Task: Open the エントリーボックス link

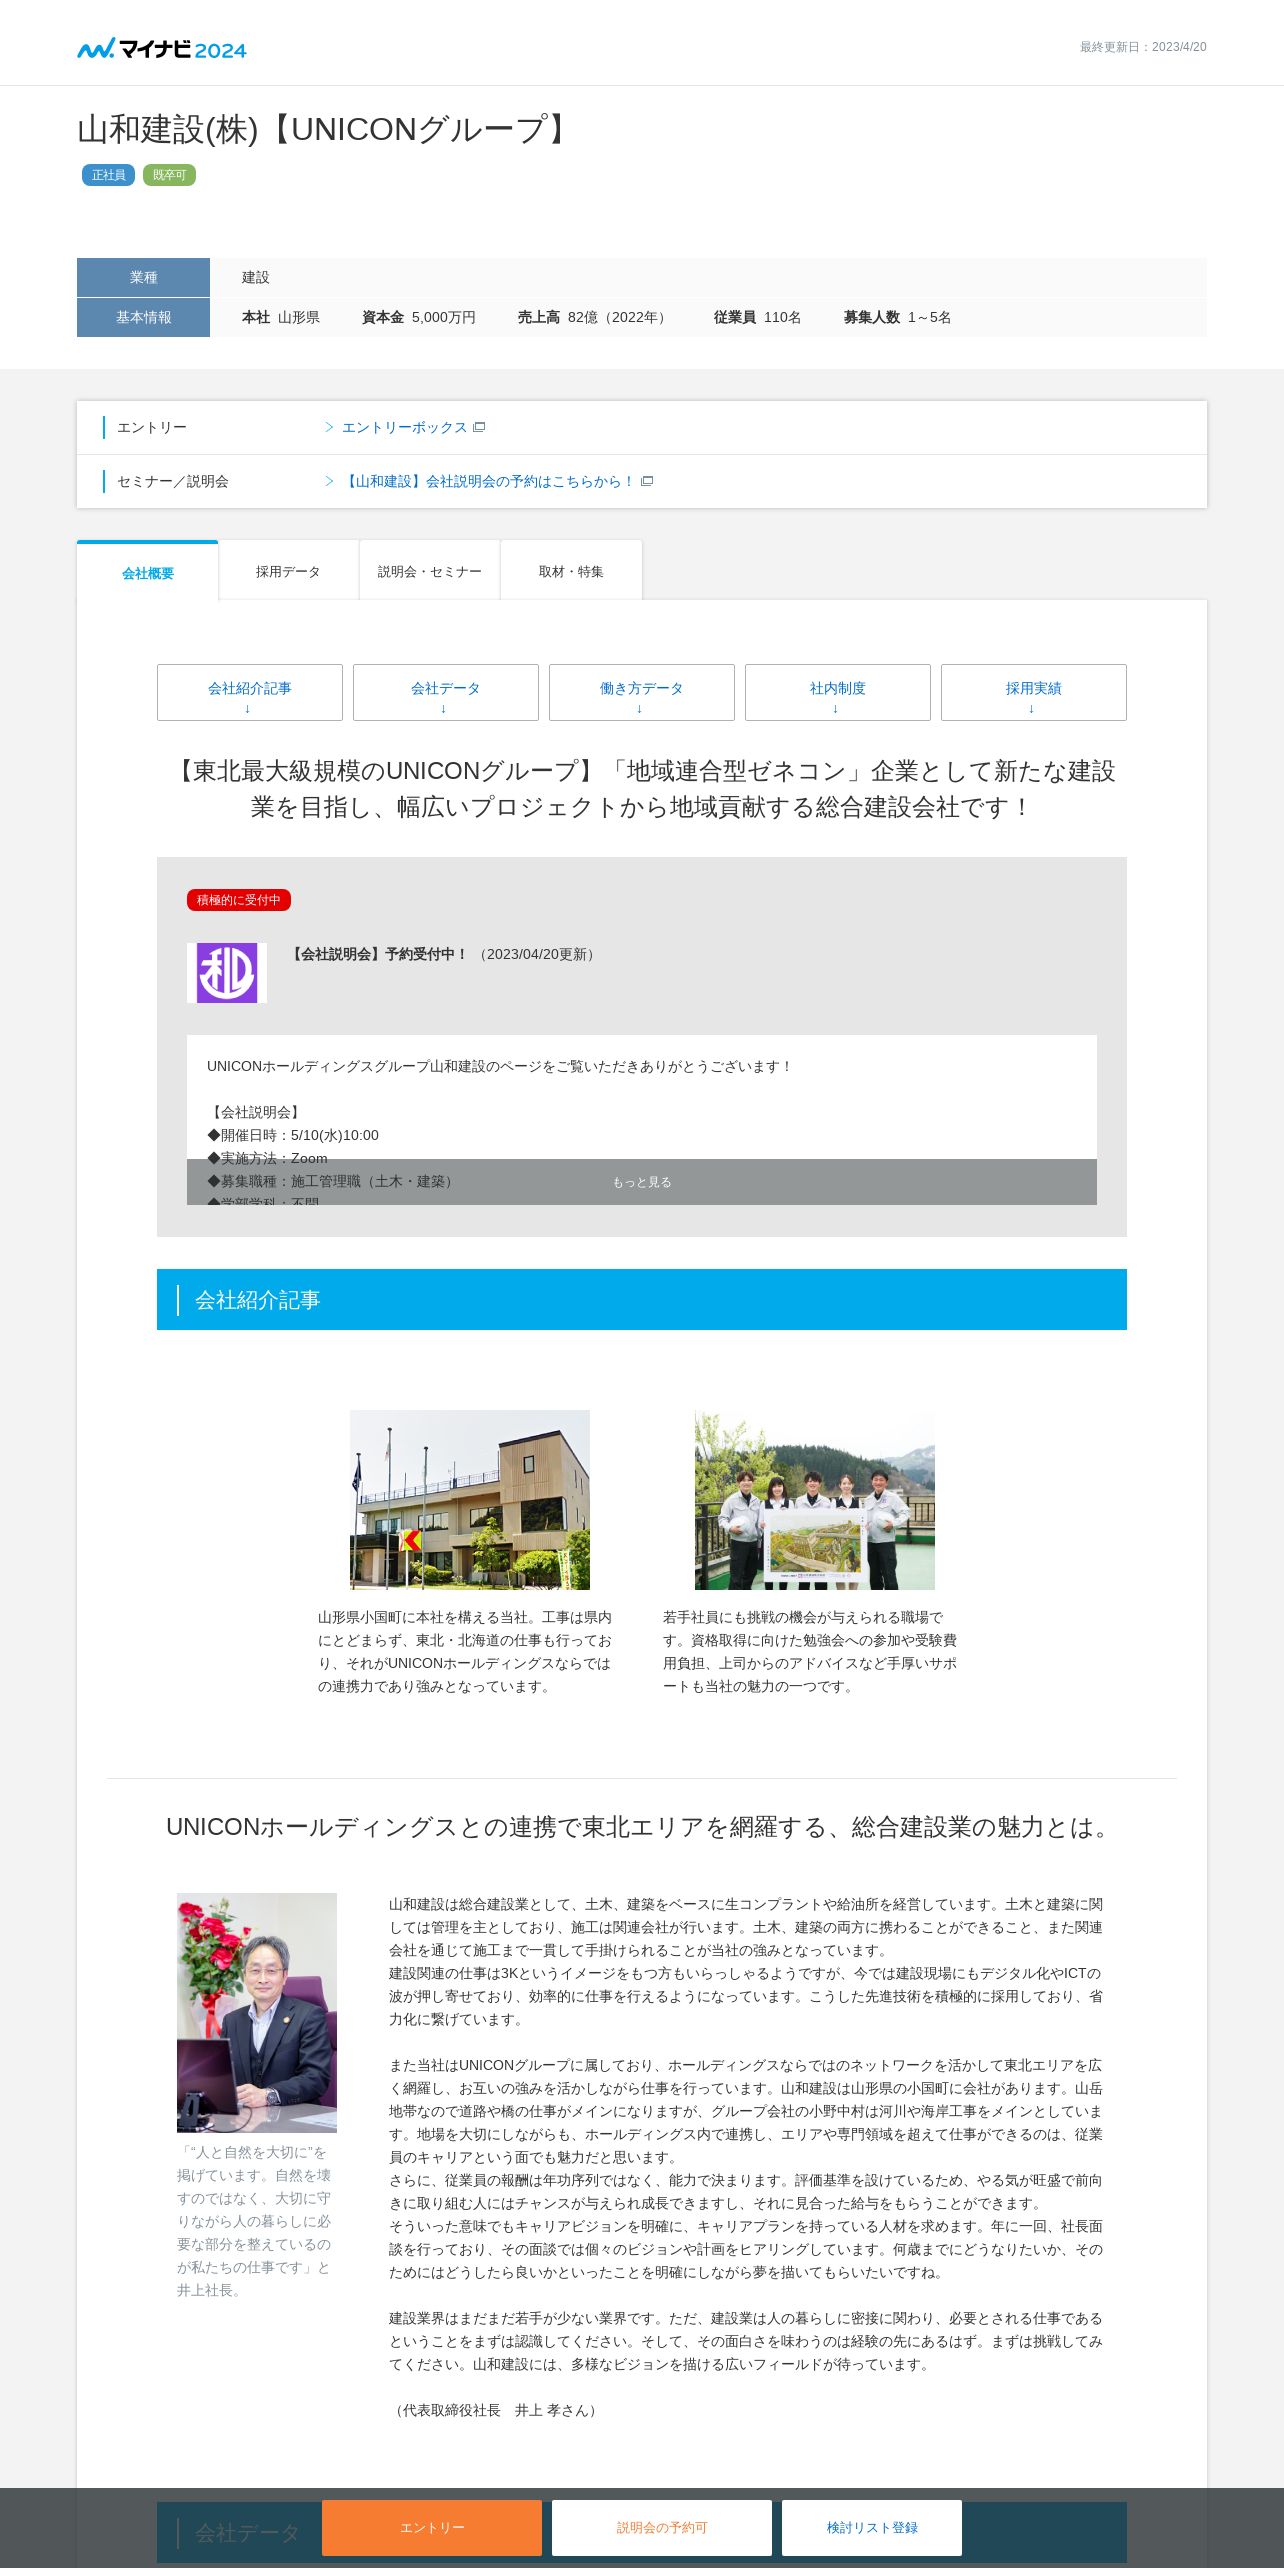Action: pos(404,427)
